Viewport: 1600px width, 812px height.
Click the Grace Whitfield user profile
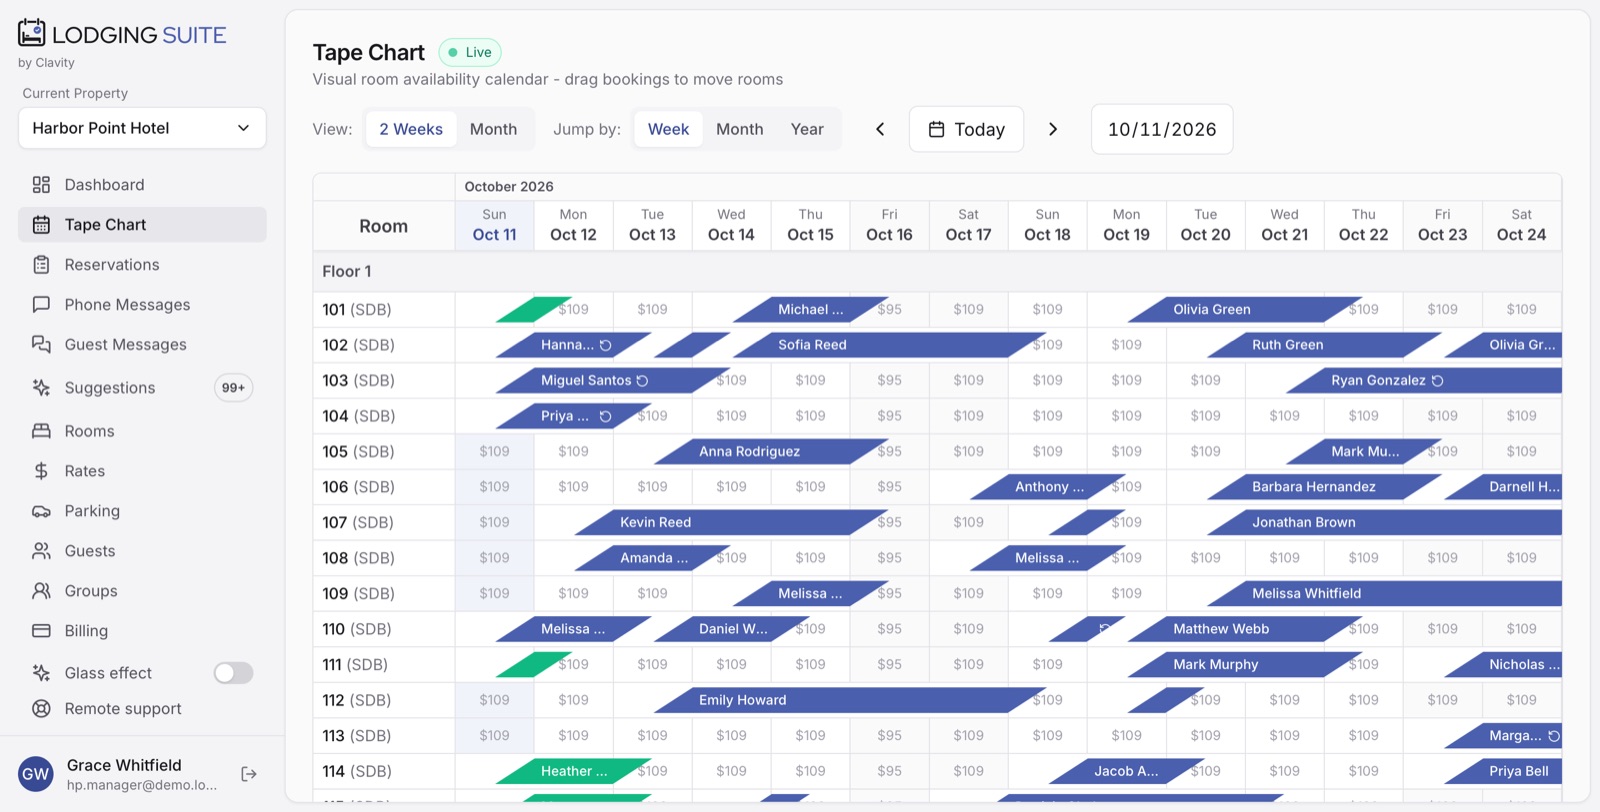(x=118, y=774)
